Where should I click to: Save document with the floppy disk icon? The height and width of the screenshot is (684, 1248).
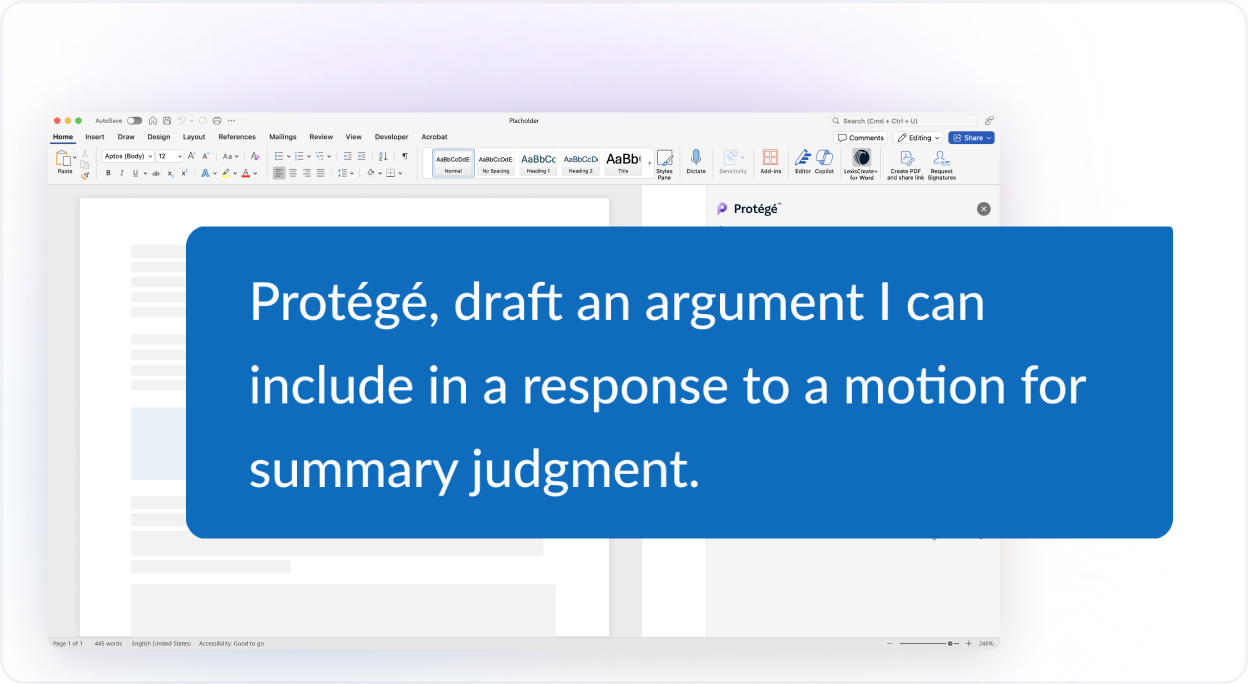point(167,121)
